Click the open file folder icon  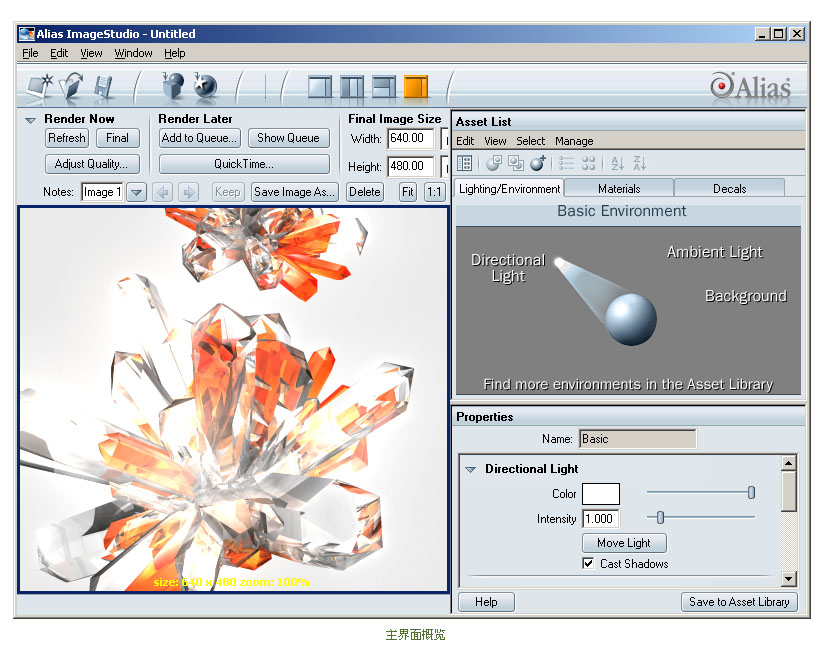click(x=72, y=87)
